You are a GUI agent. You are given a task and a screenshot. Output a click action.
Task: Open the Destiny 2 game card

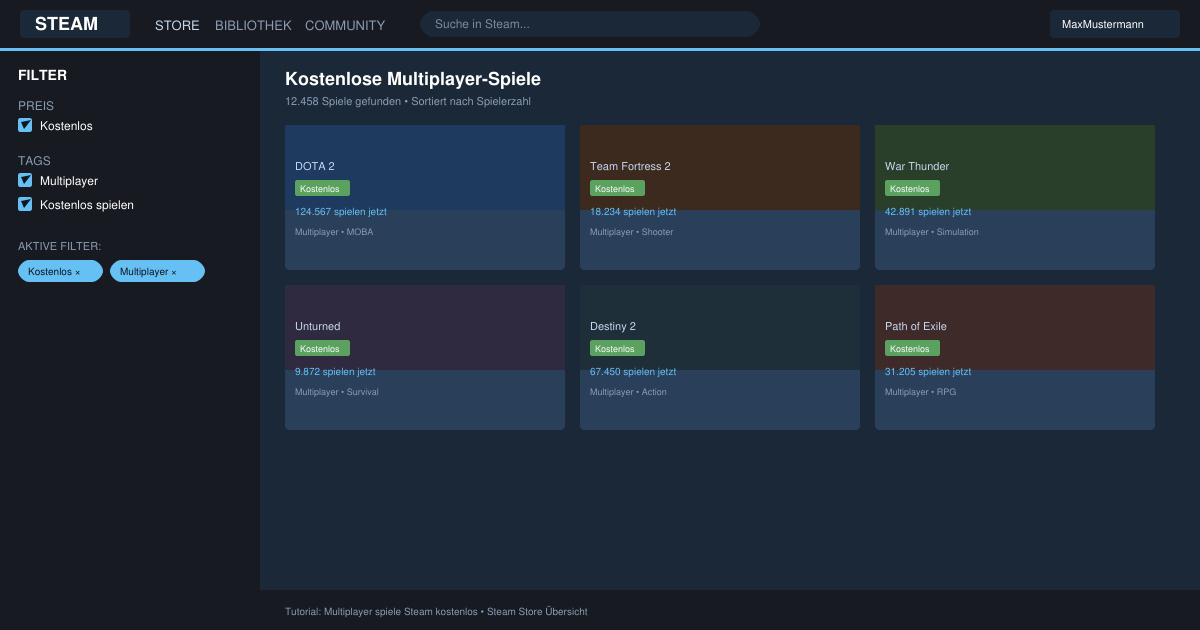pyautogui.click(x=720, y=357)
